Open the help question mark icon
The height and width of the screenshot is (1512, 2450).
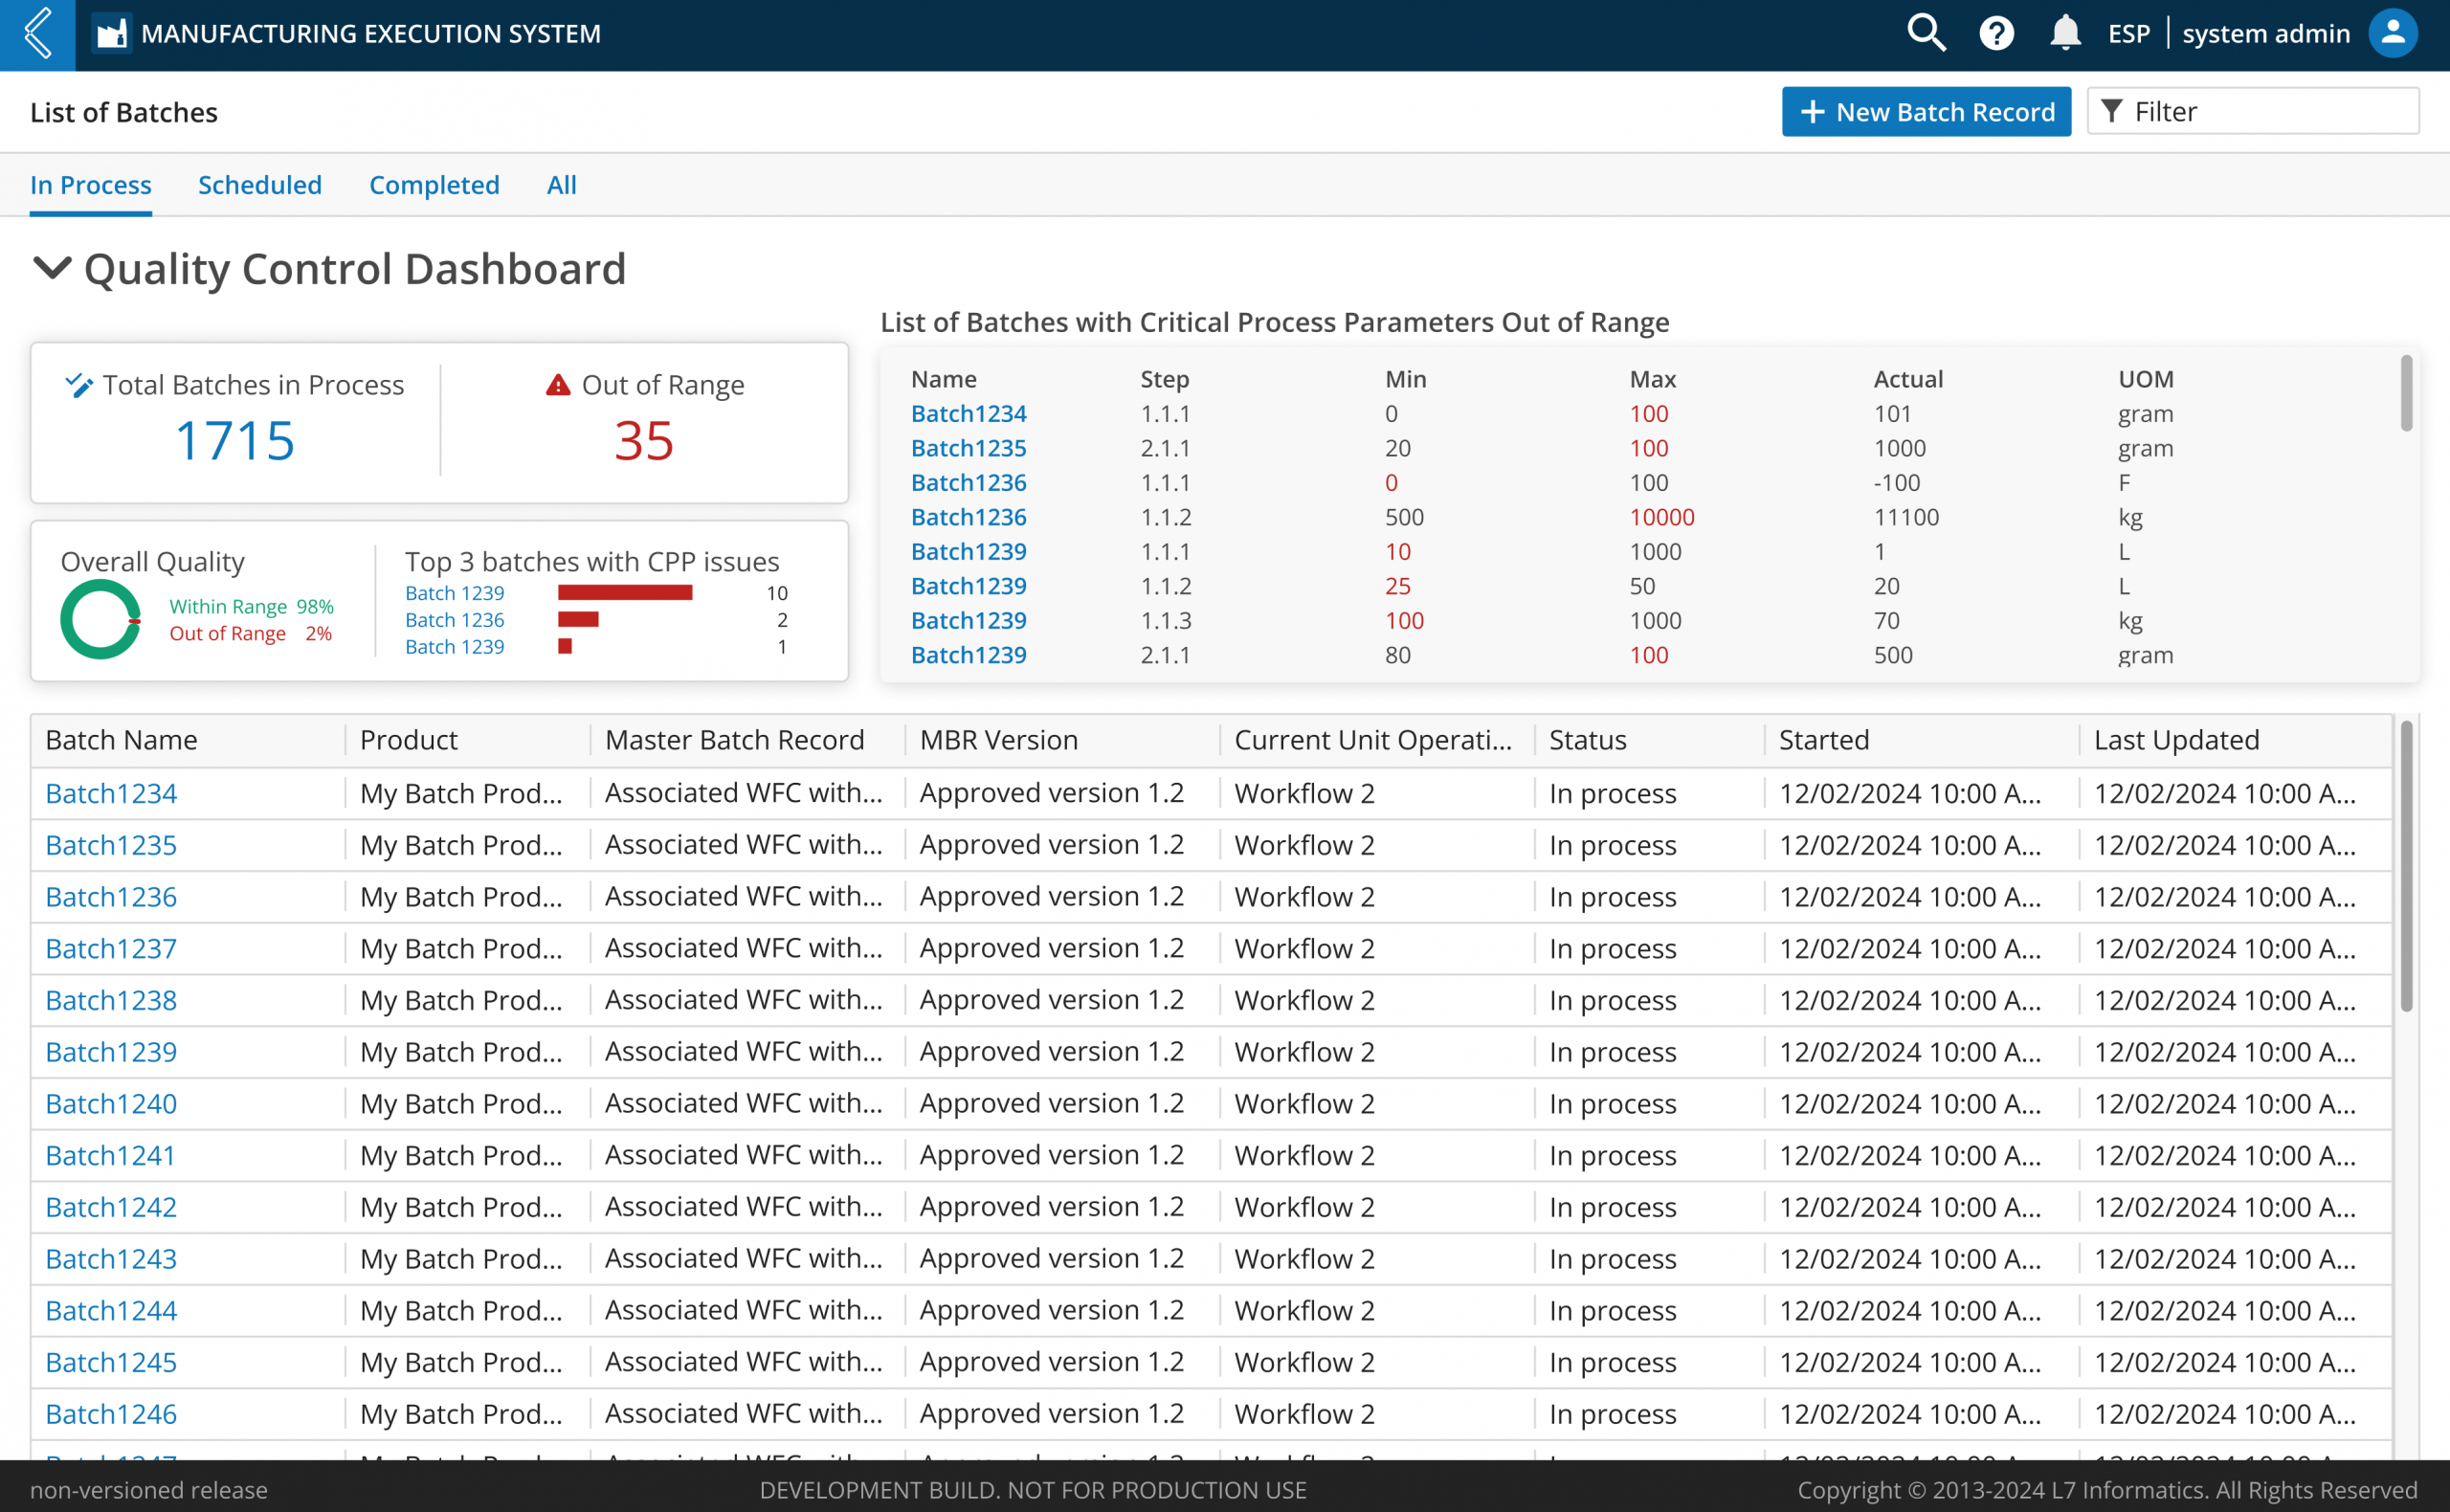pyautogui.click(x=1996, y=34)
